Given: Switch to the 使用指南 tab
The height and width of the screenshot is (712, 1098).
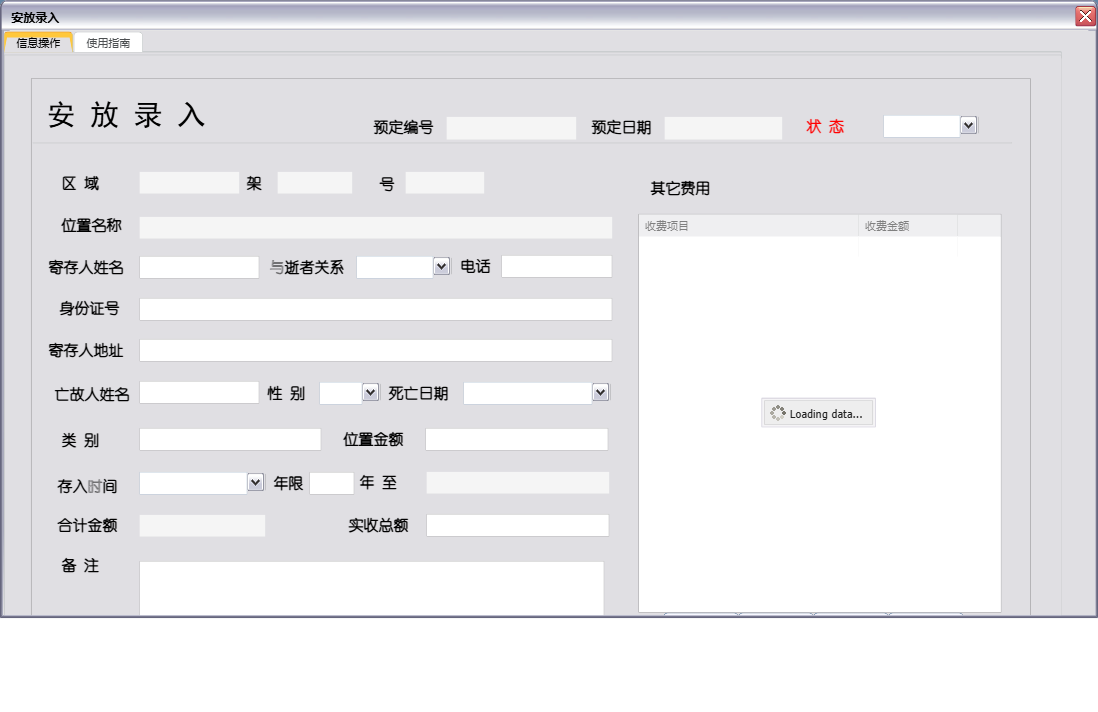Looking at the screenshot, I should point(108,42).
